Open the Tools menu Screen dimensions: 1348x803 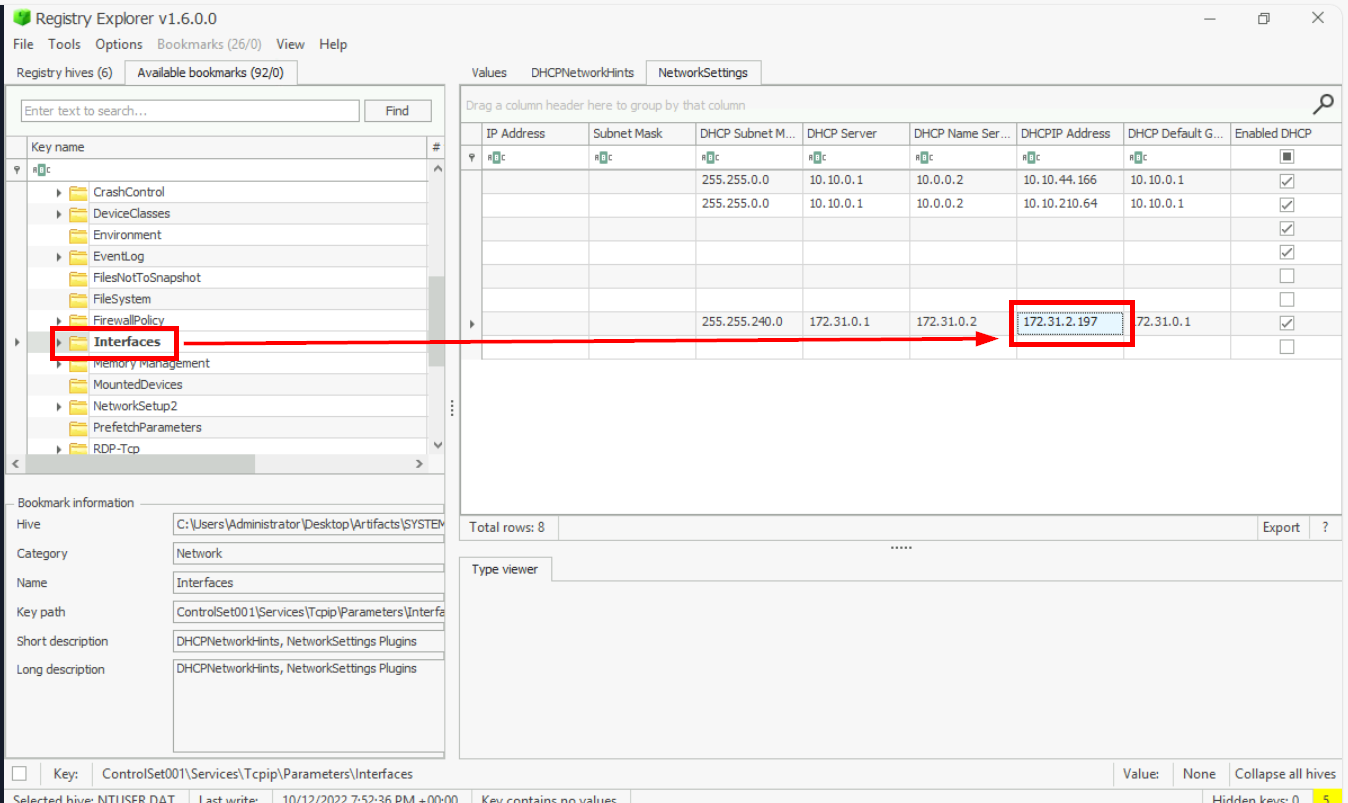click(x=64, y=44)
